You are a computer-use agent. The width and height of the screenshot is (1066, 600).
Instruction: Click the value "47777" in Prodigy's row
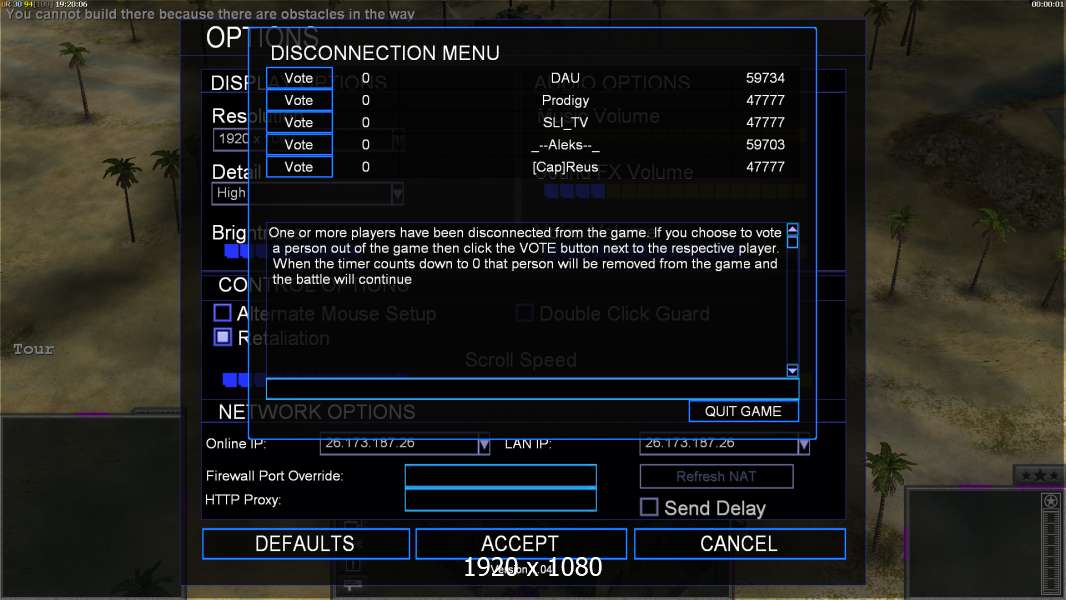tap(765, 101)
